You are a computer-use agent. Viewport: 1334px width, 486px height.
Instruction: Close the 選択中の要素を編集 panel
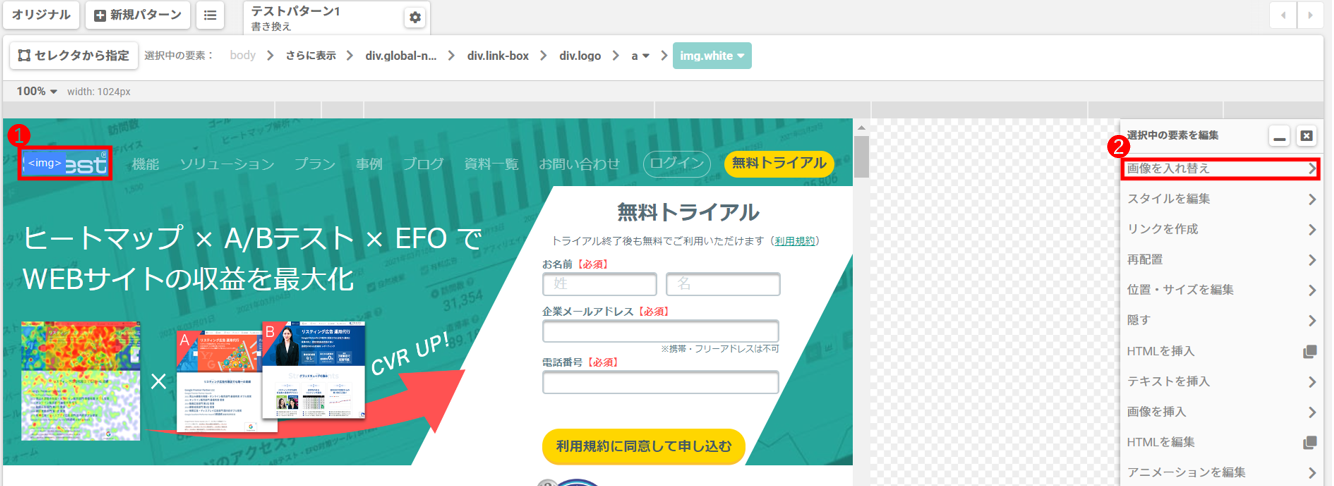pos(1306,136)
